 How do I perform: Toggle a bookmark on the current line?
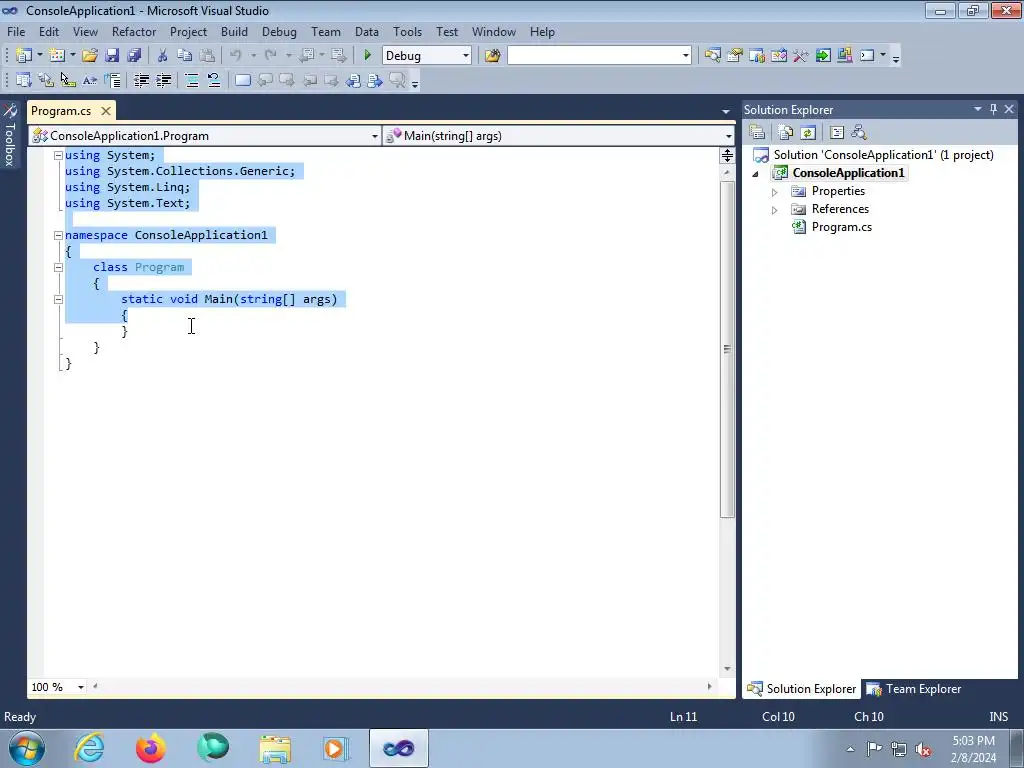(x=242, y=80)
